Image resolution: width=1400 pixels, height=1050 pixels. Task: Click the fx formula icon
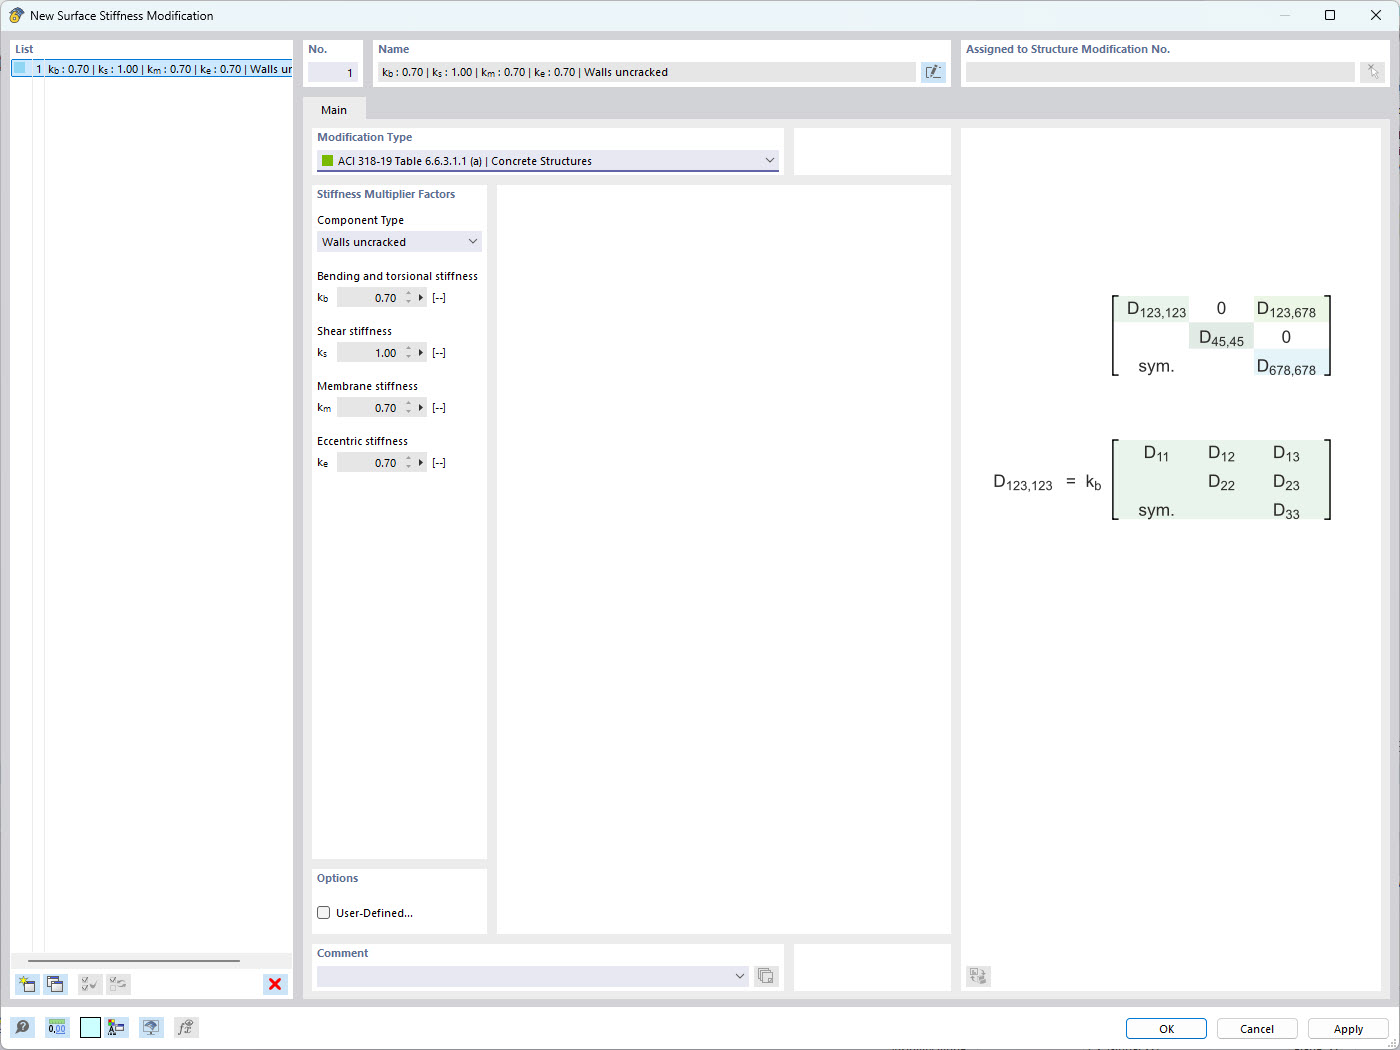pos(186,1027)
